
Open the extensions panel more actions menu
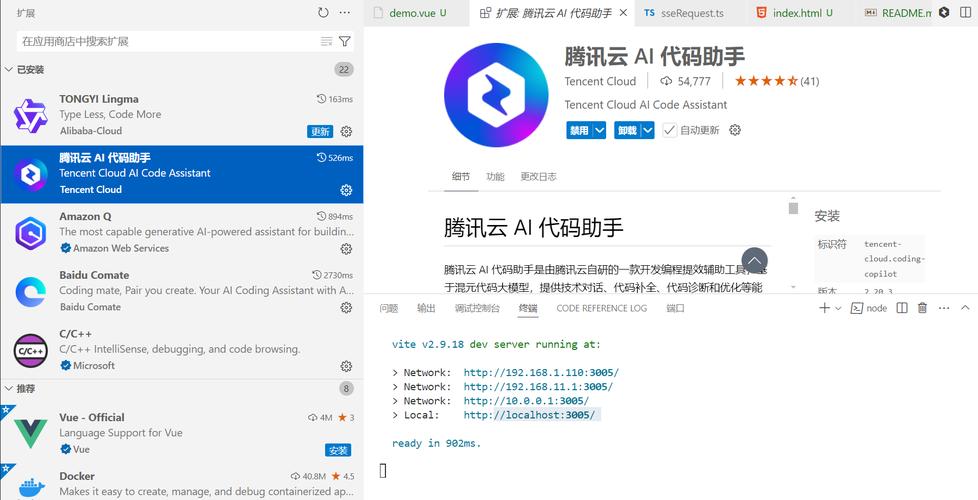tap(345, 13)
